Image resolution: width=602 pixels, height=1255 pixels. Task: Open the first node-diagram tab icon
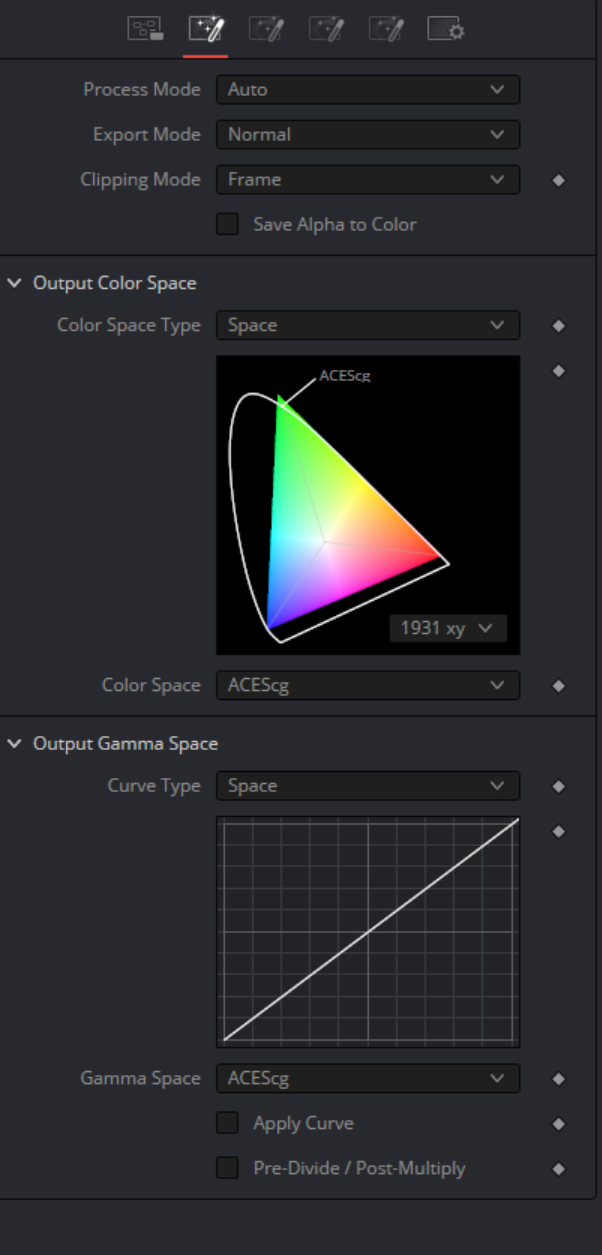(145, 29)
